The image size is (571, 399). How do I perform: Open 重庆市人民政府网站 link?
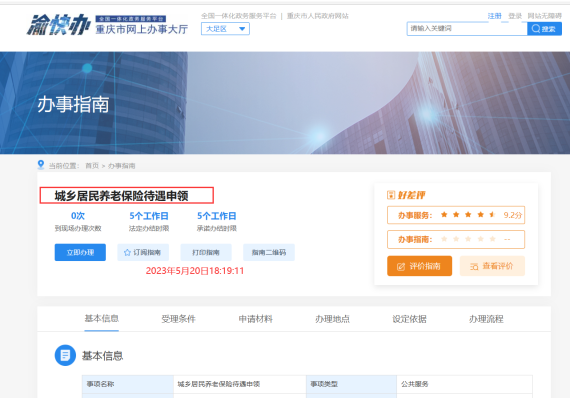(318, 16)
